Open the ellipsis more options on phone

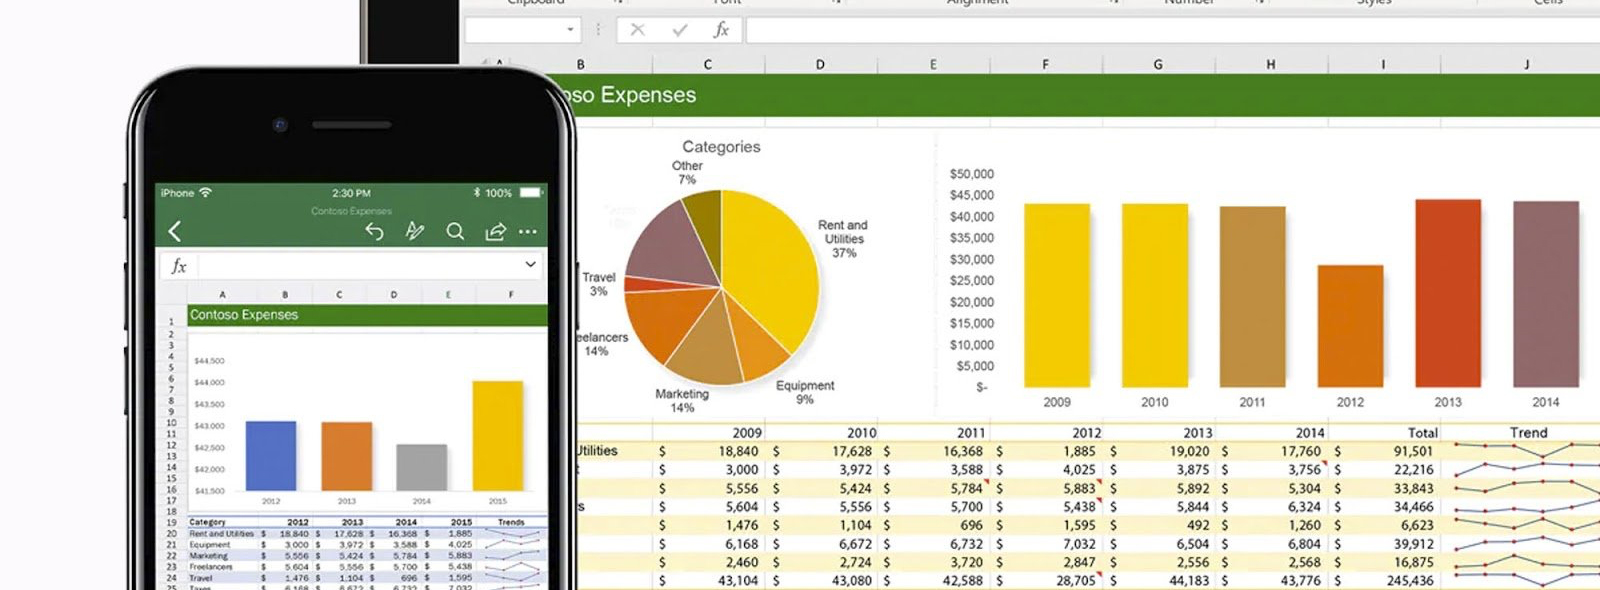tap(528, 232)
